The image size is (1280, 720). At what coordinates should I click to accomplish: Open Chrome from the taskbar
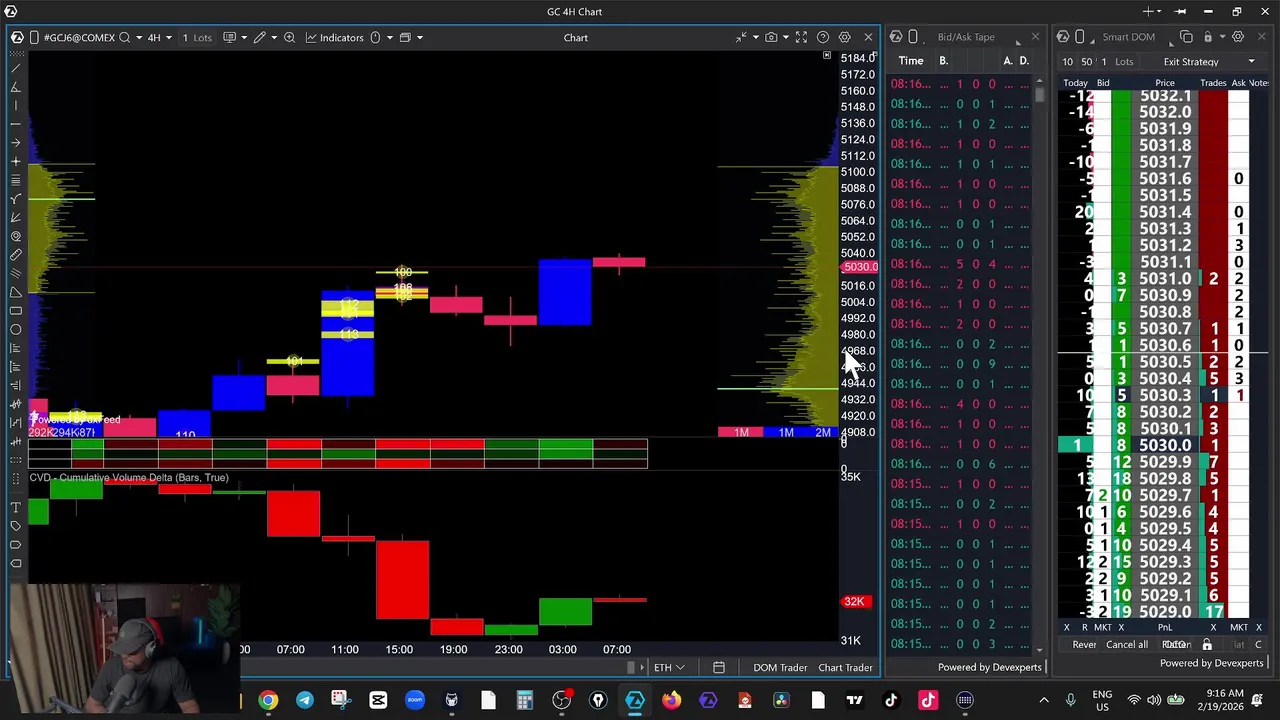(268, 700)
